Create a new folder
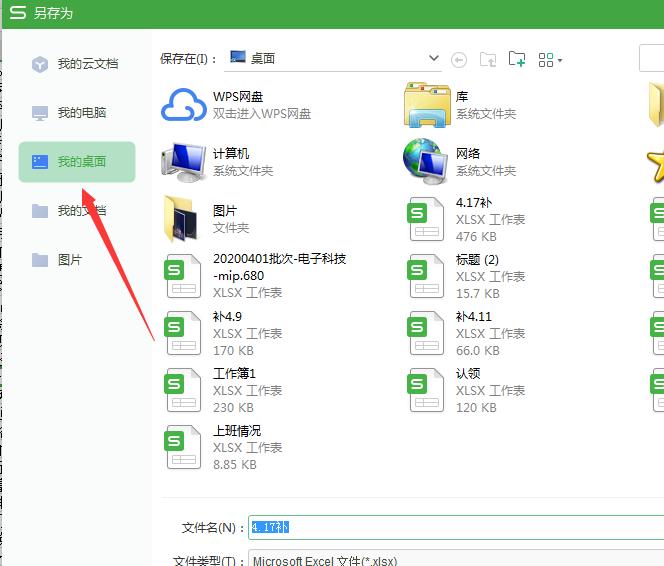 click(x=517, y=59)
